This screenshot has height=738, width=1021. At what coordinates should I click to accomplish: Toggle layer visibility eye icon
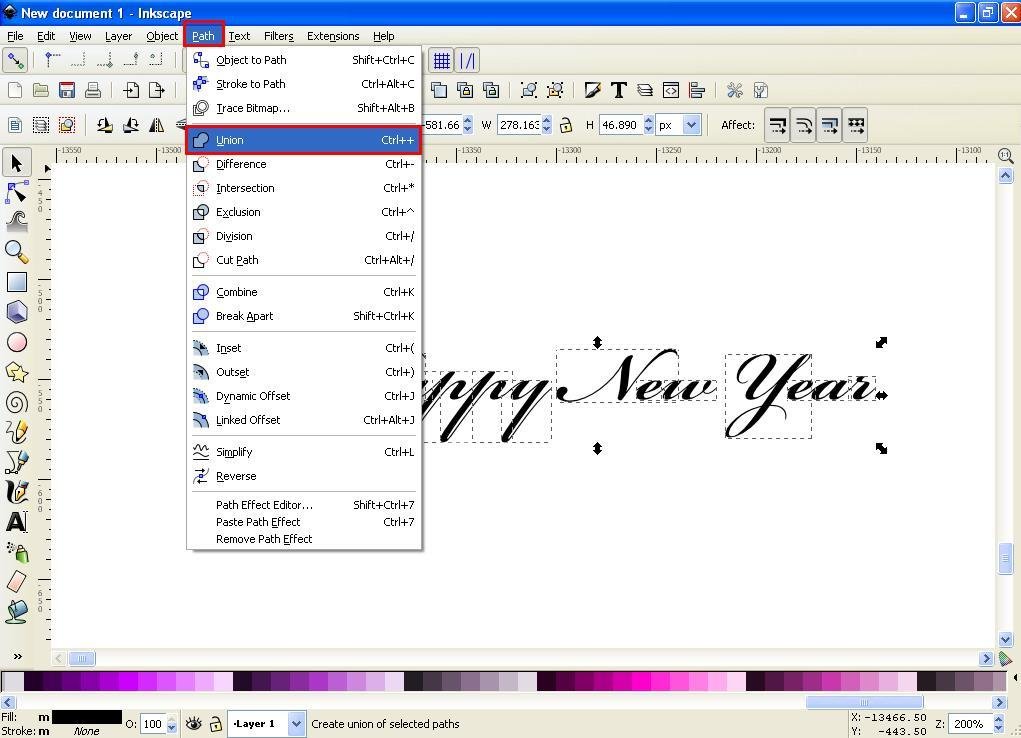193,724
